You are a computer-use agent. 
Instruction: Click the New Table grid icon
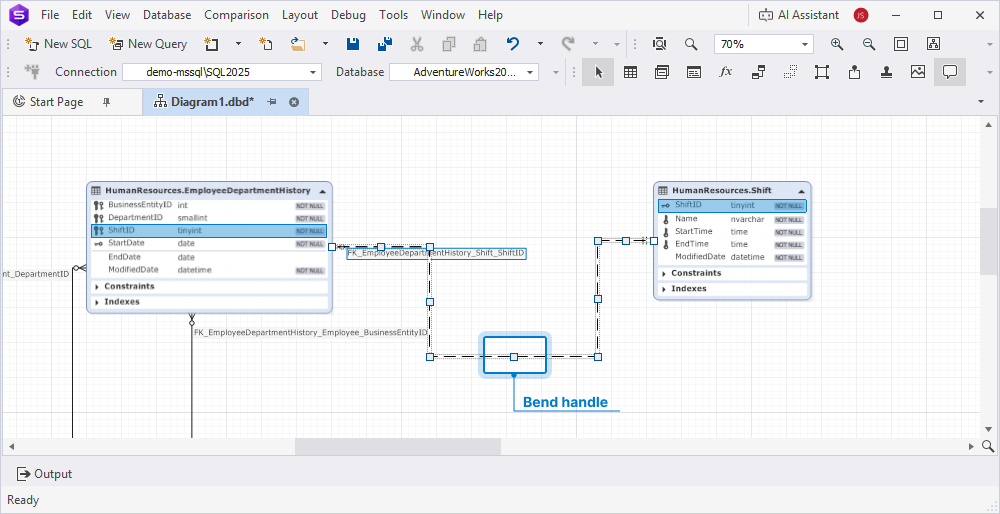tap(630, 72)
